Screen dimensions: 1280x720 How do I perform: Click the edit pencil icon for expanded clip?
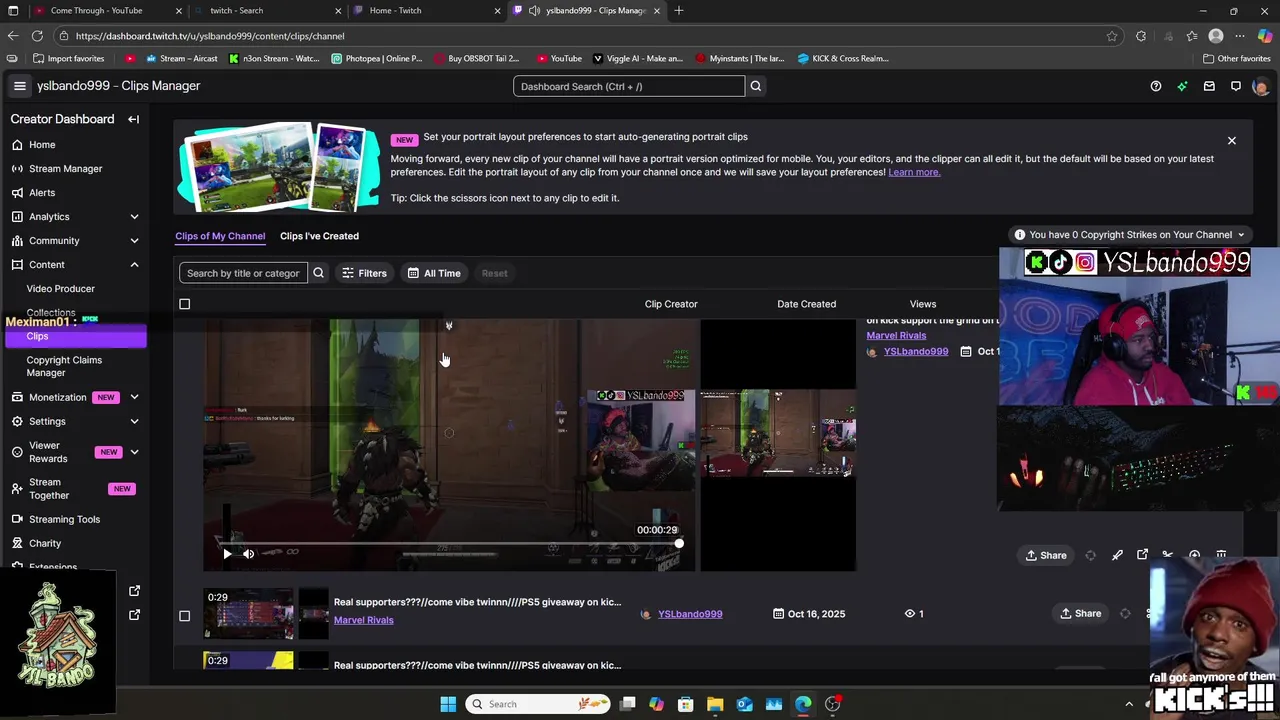1117,555
